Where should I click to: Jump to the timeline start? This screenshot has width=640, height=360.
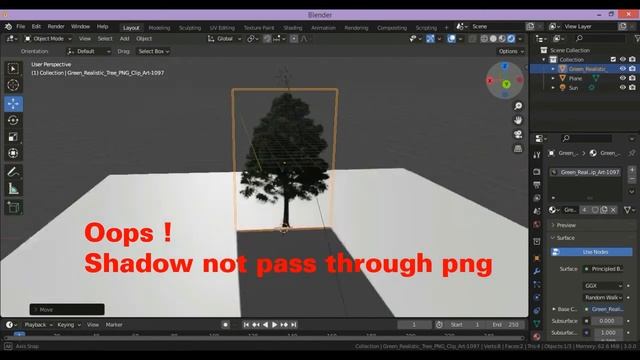coord(246,324)
